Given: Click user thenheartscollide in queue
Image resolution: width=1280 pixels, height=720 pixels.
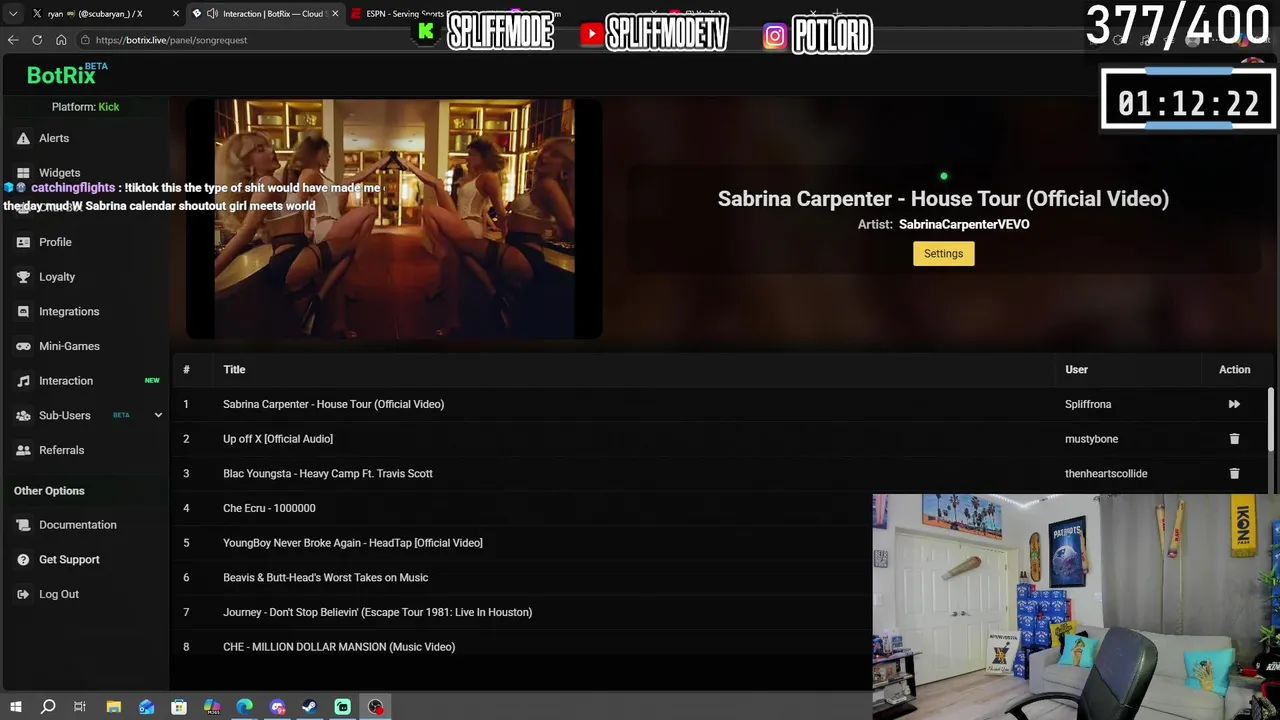Looking at the screenshot, I should point(1106,473).
